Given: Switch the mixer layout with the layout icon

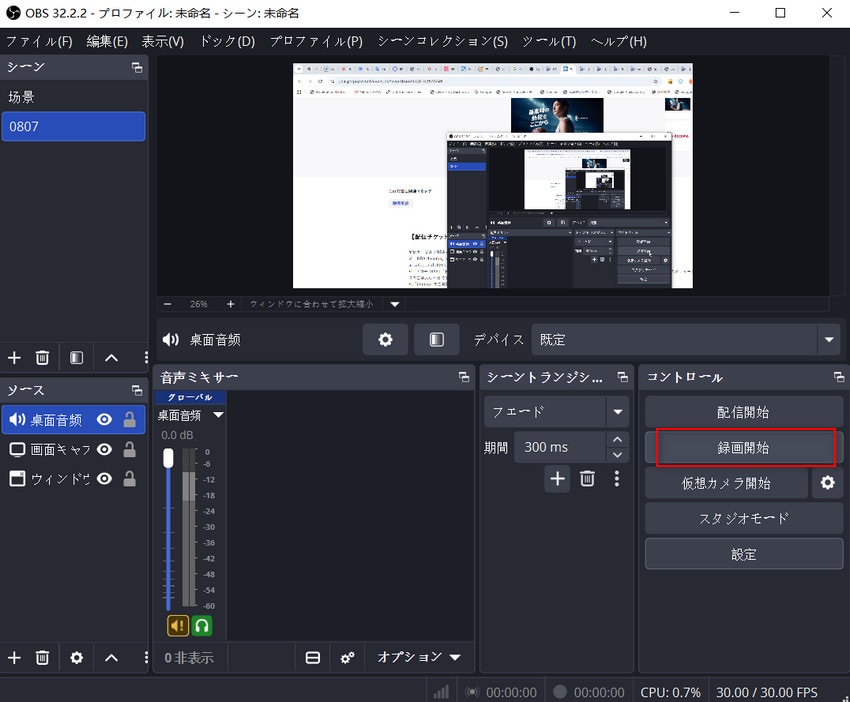Looking at the screenshot, I should (x=313, y=658).
